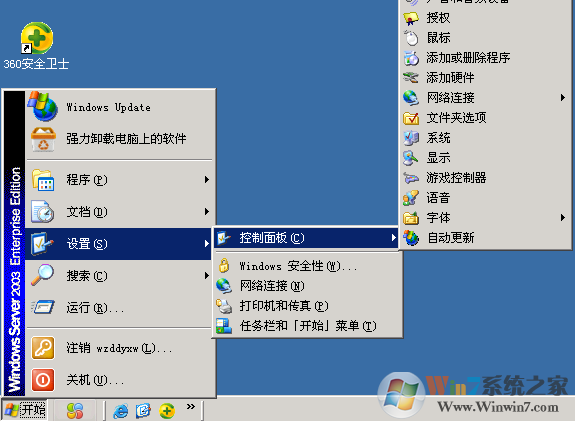Click the 强力卸载电脑上的软件 recycle bin icon
Viewport: 575px width, 421px height.
pyautogui.click(x=43, y=139)
